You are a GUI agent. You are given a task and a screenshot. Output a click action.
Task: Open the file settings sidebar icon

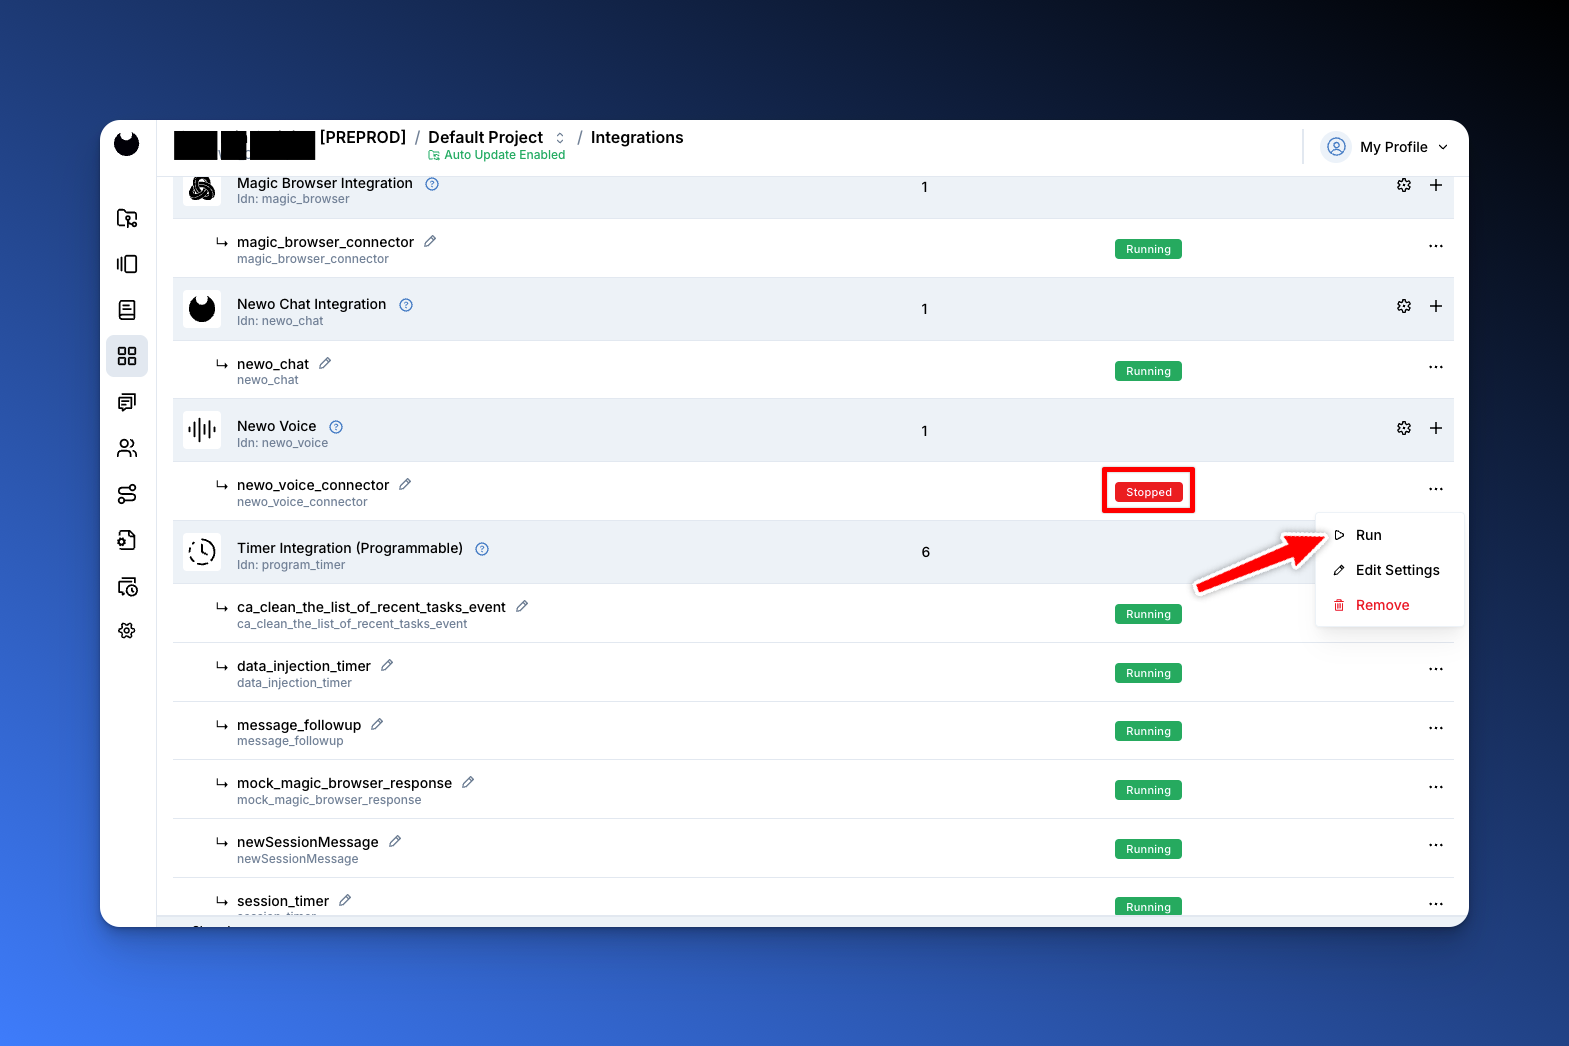(127, 540)
